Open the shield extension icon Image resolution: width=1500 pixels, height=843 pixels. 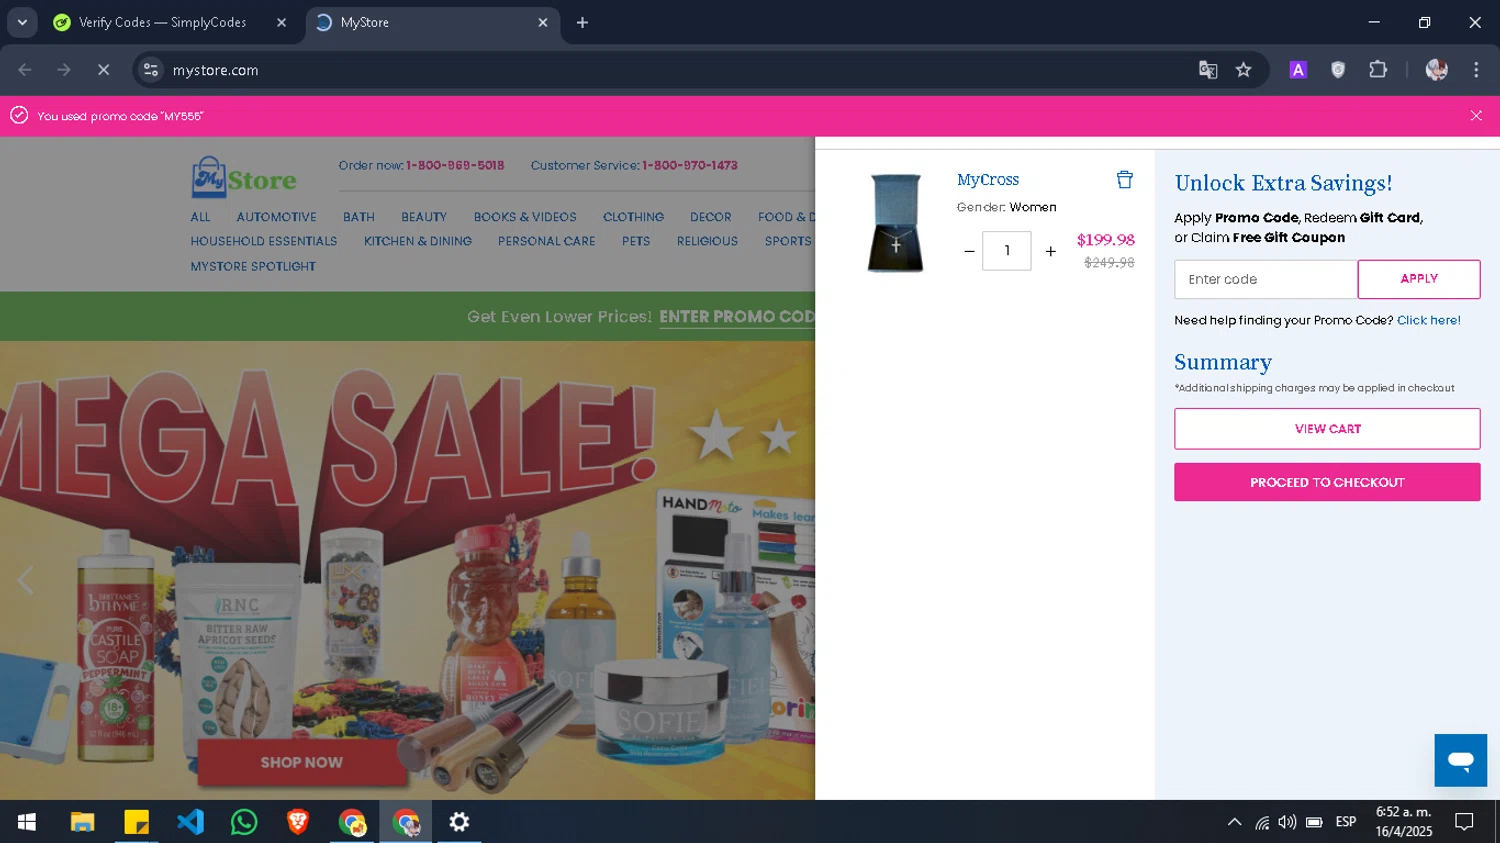coord(1338,70)
